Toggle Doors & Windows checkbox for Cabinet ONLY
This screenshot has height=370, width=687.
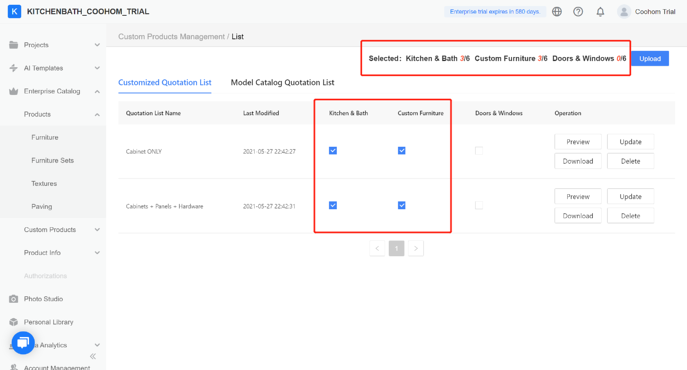479,151
